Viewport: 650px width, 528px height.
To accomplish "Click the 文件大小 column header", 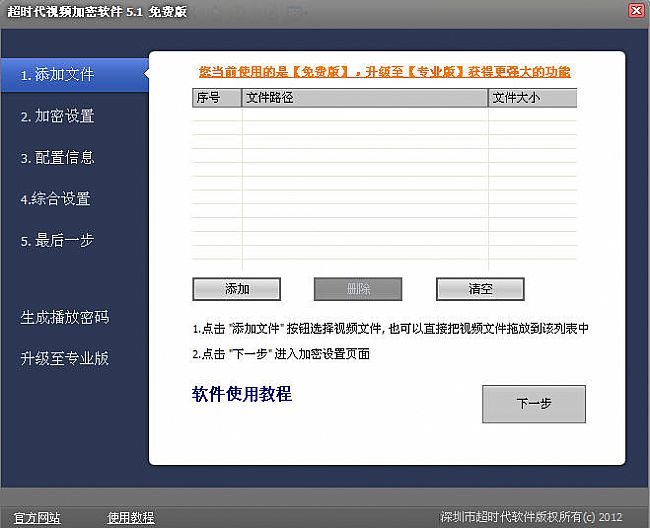I will click(533, 98).
